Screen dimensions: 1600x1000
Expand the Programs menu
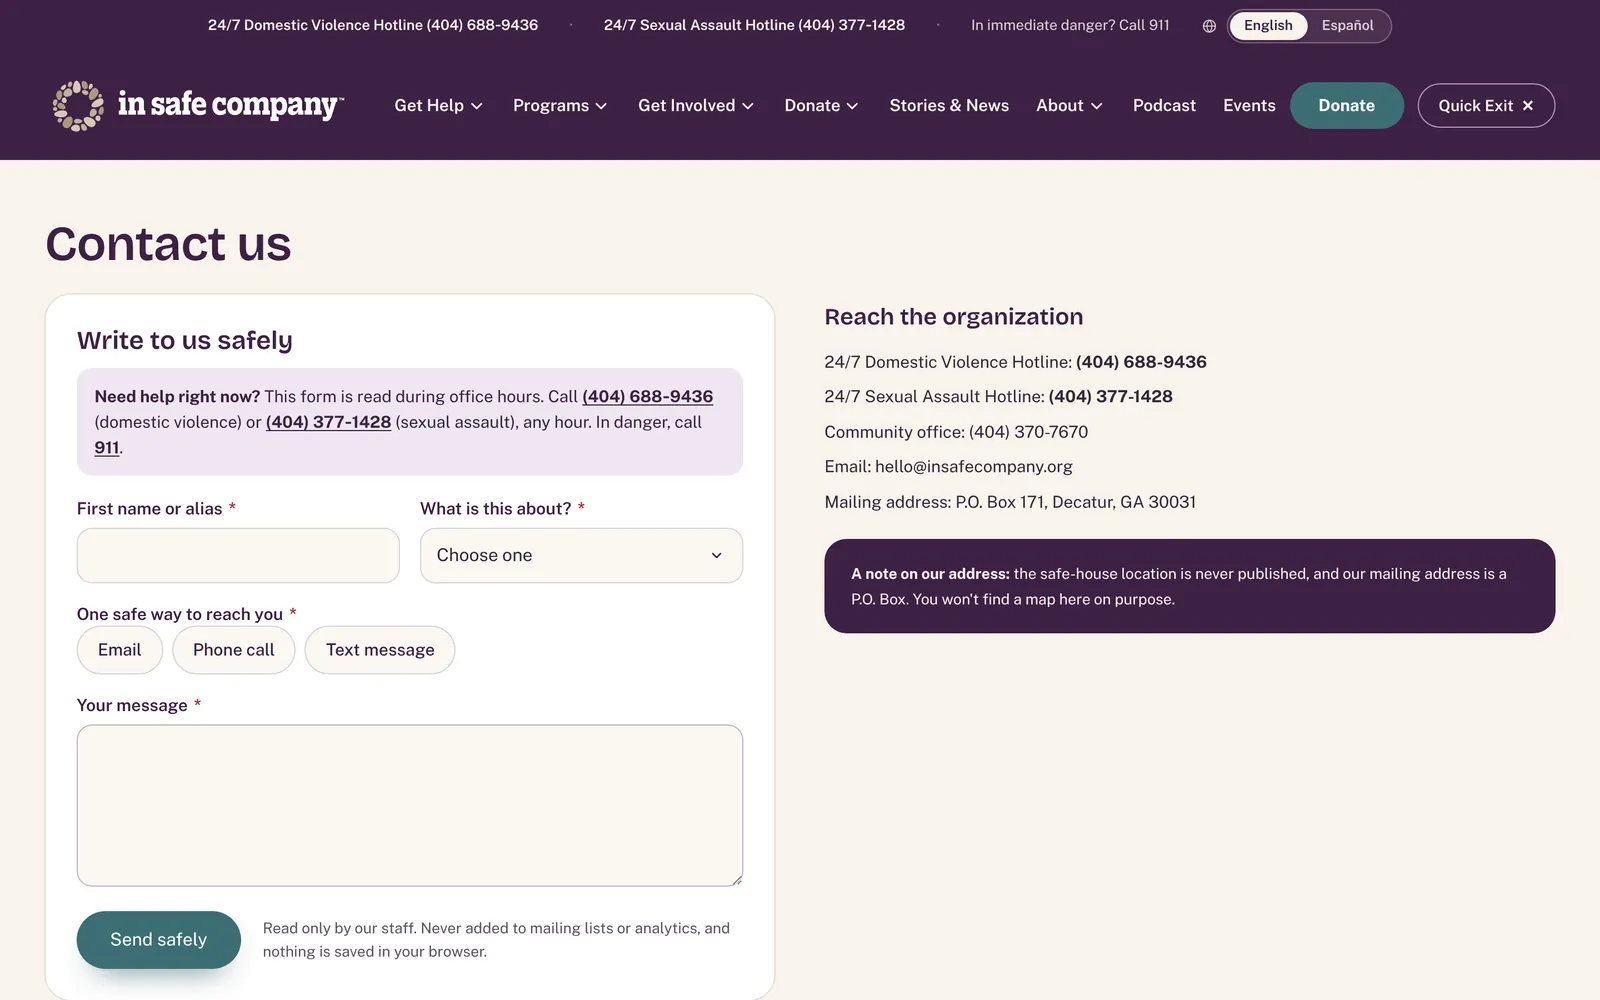tap(560, 105)
